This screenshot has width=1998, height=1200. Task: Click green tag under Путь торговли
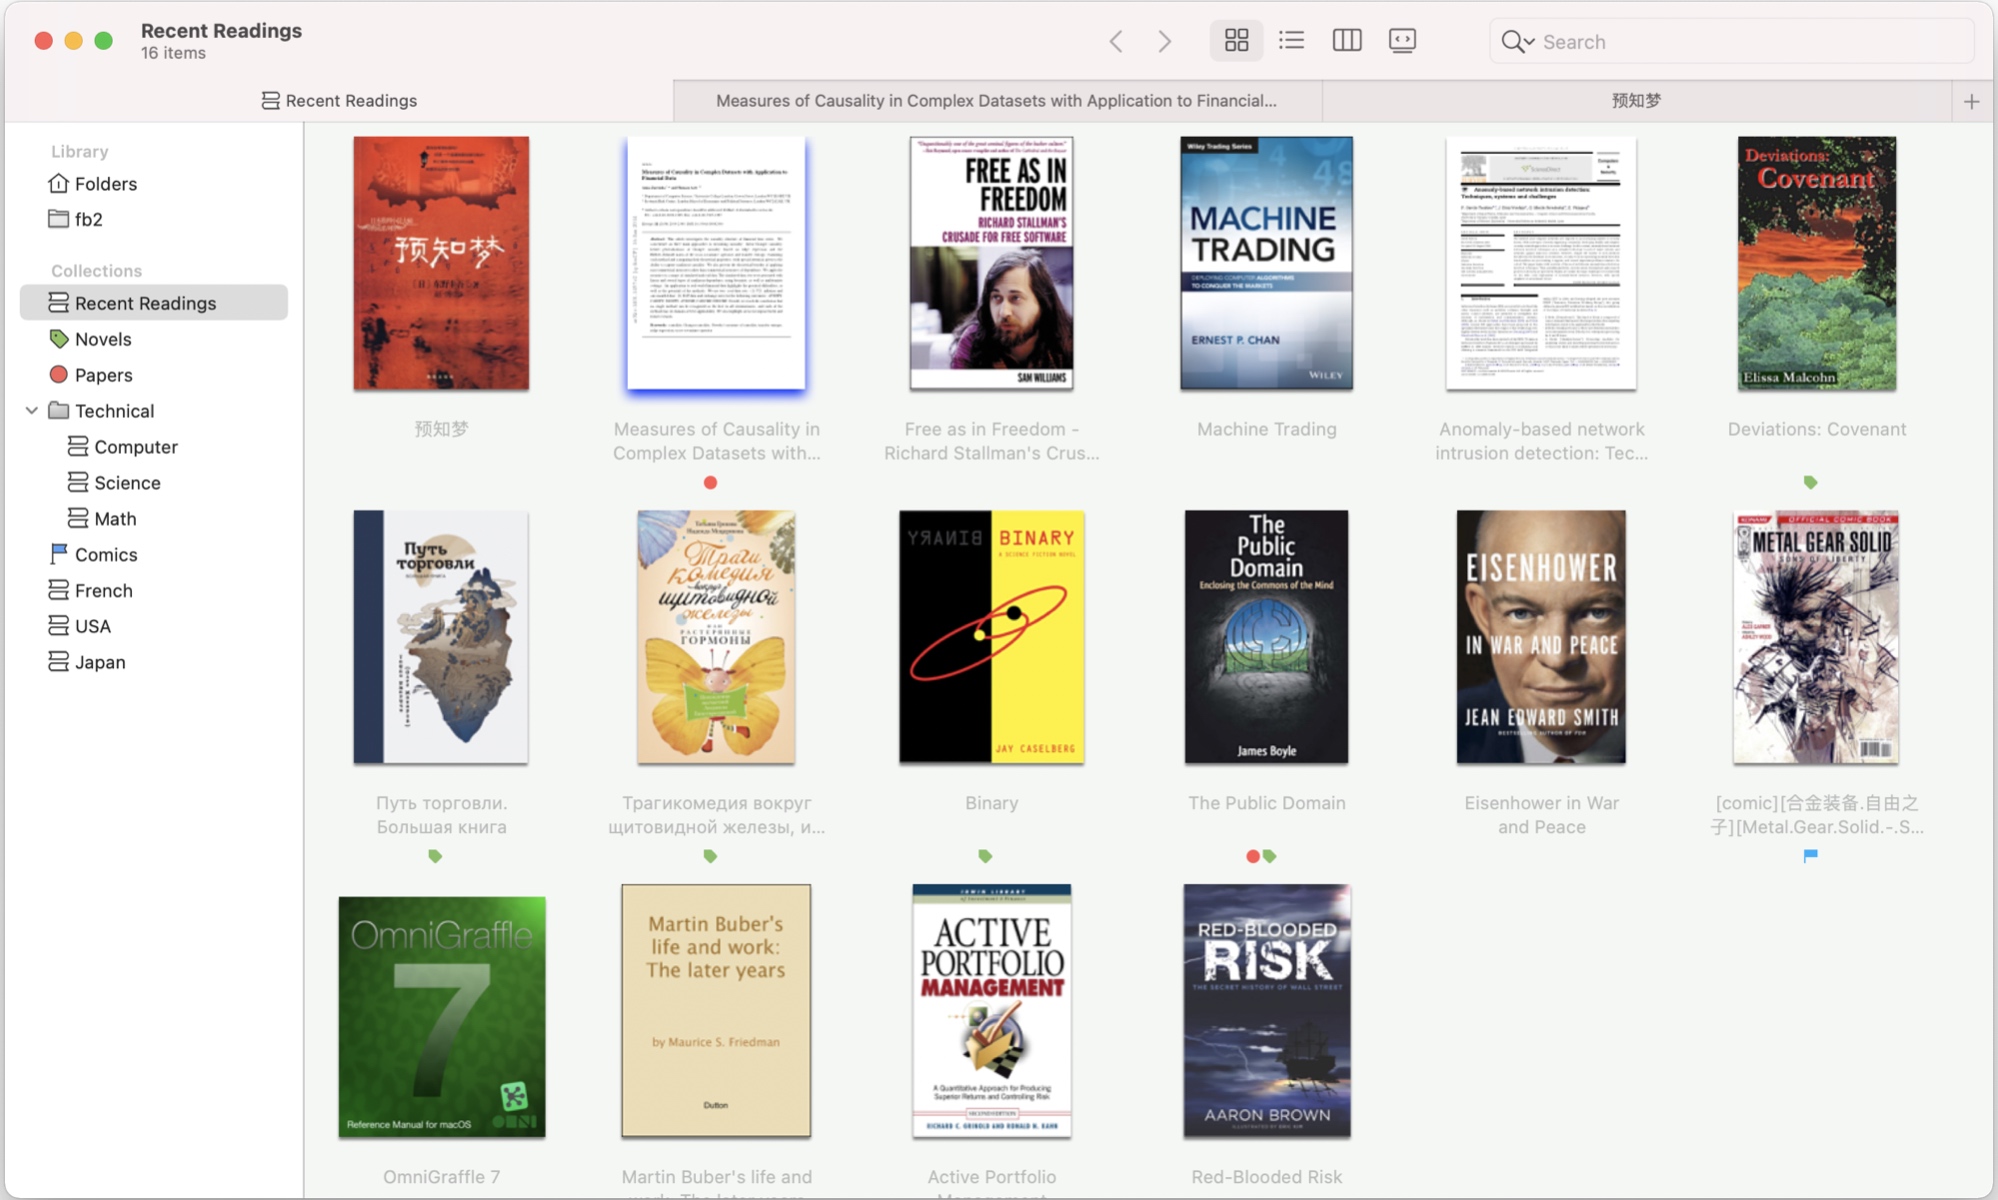(435, 856)
